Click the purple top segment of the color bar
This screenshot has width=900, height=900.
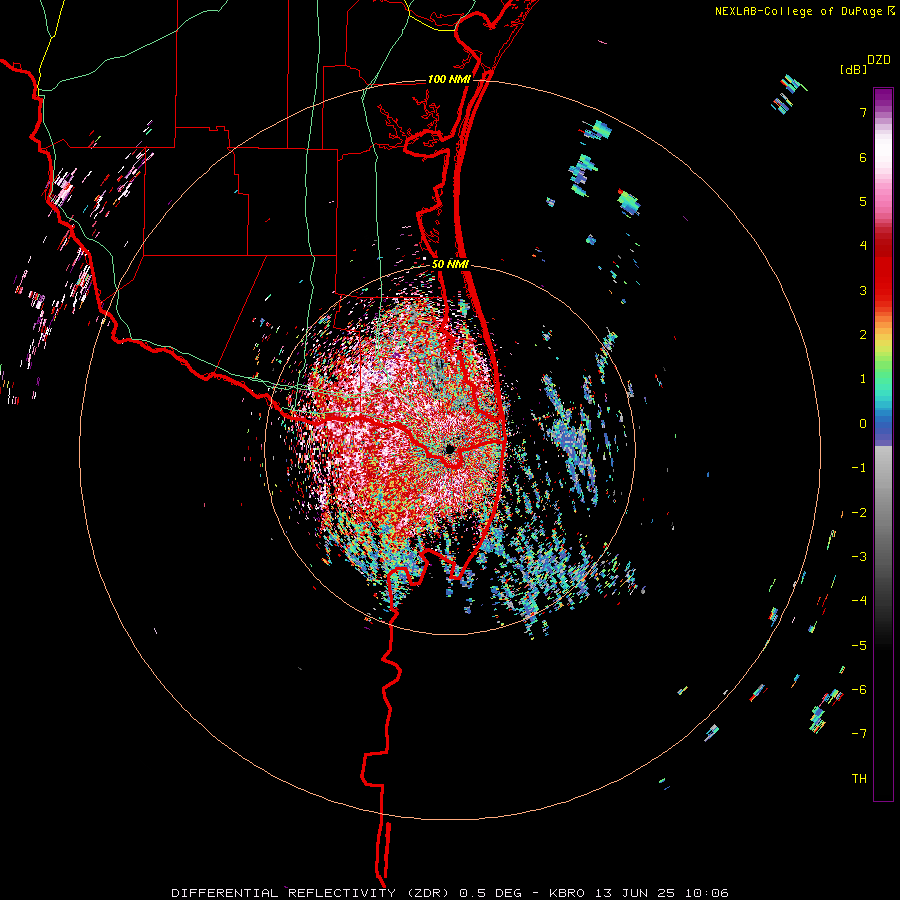point(883,98)
